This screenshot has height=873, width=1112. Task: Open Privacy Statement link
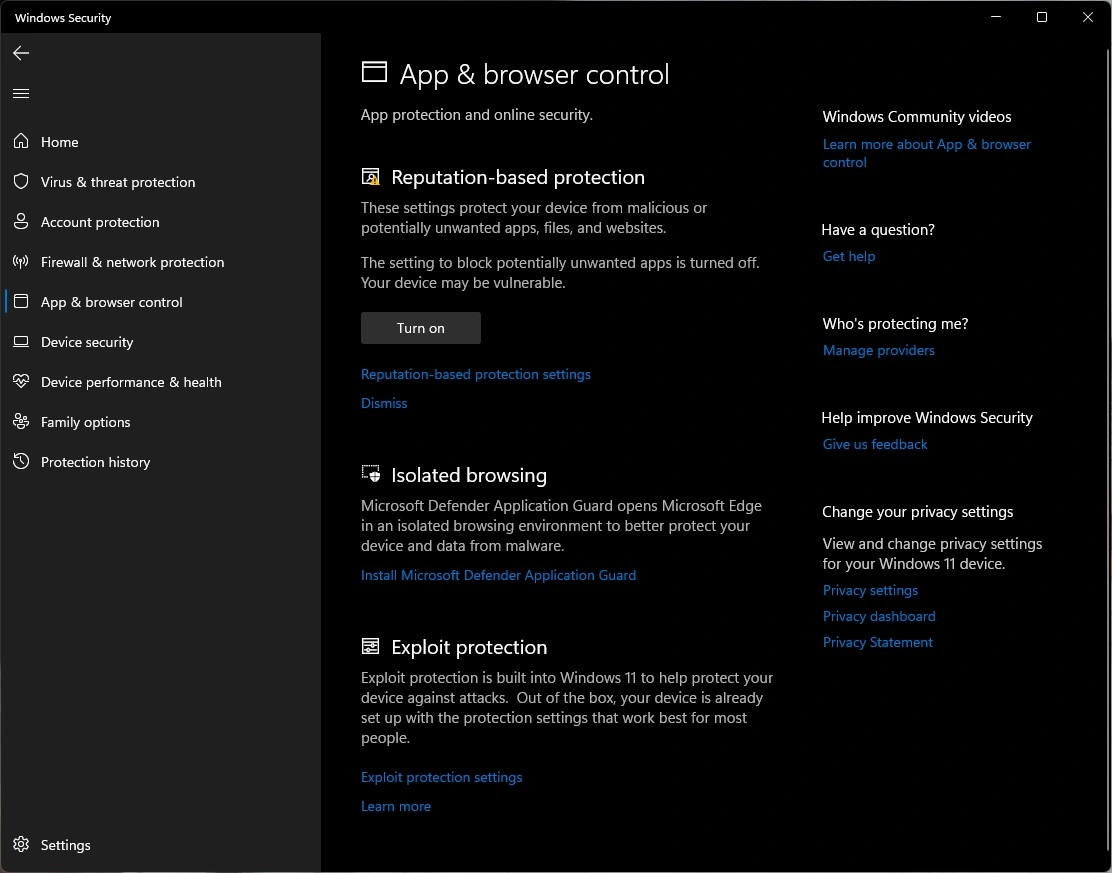[x=877, y=642]
